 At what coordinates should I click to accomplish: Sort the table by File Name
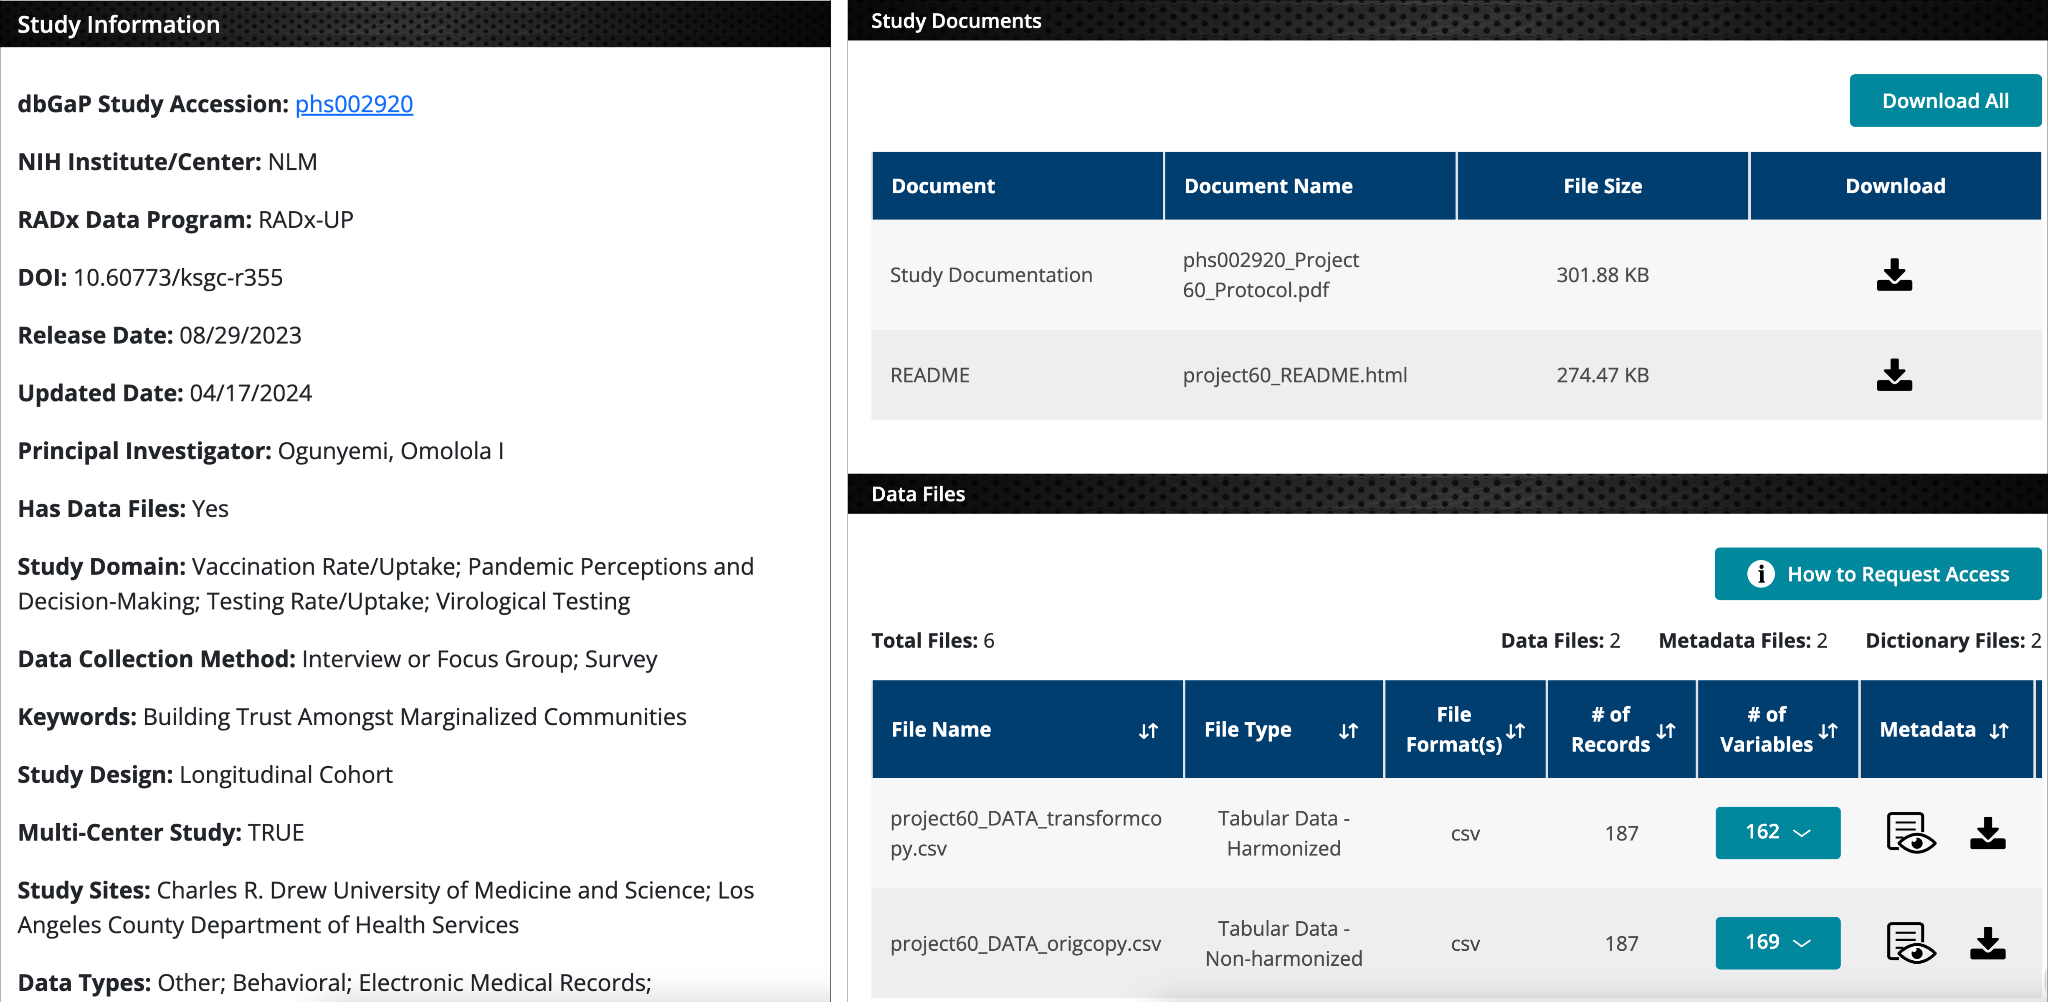[x=1148, y=731]
